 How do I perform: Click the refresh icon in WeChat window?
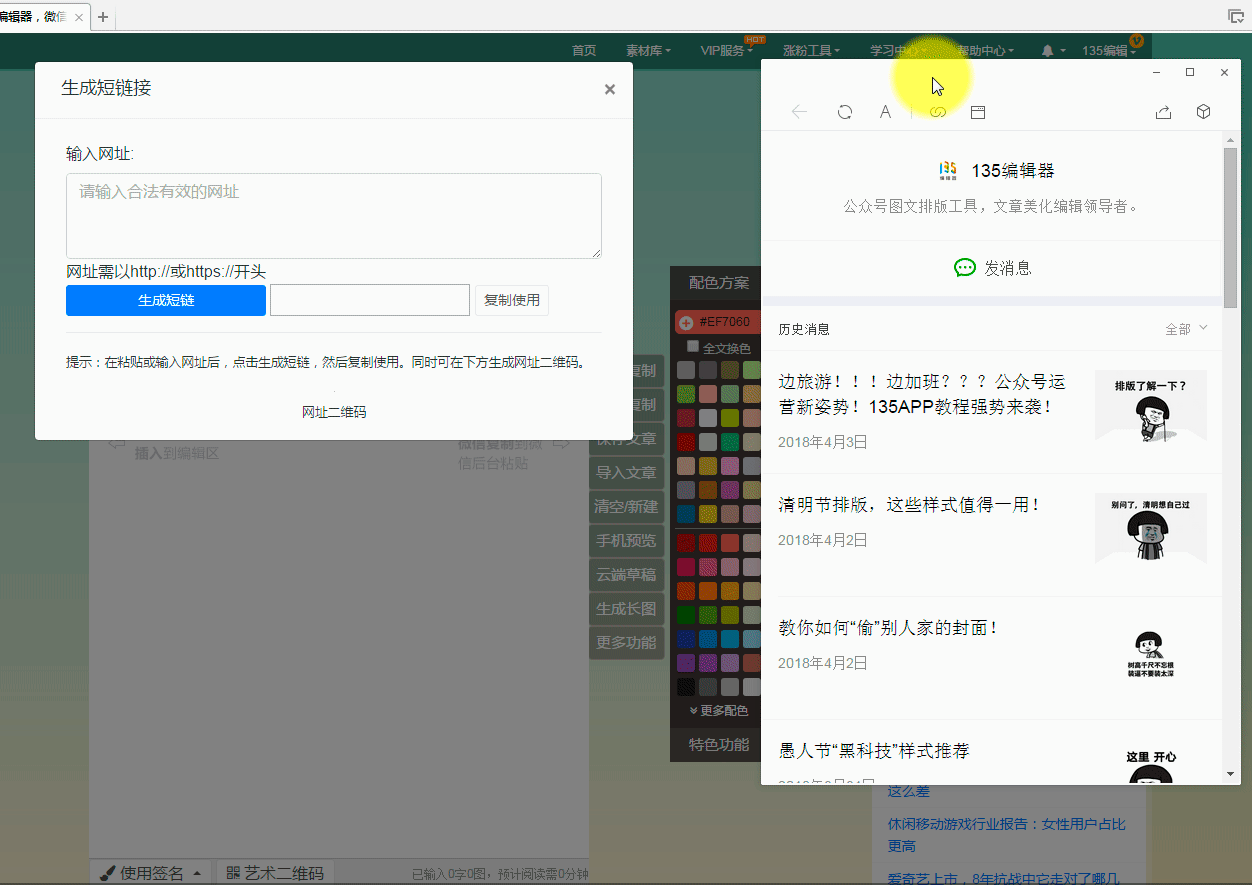click(x=845, y=113)
